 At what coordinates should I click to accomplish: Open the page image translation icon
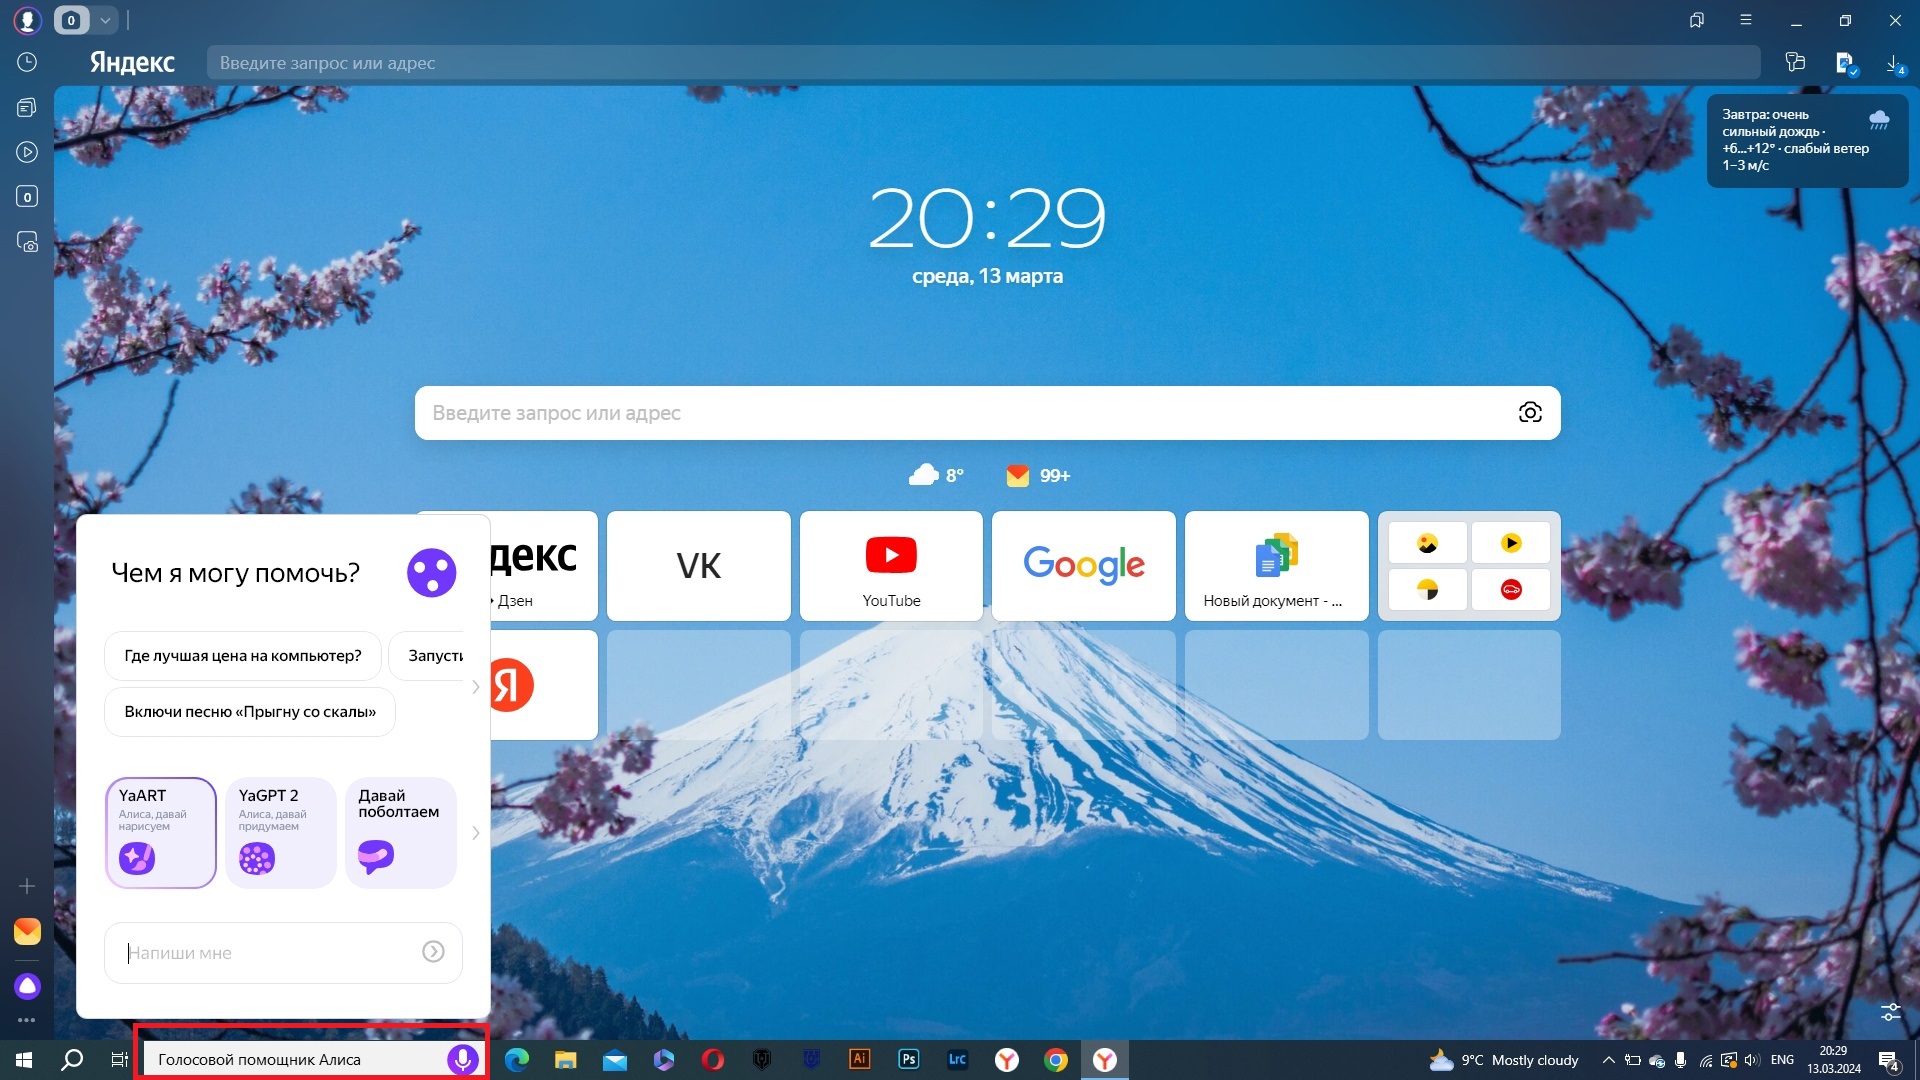click(x=1846, y=63)
